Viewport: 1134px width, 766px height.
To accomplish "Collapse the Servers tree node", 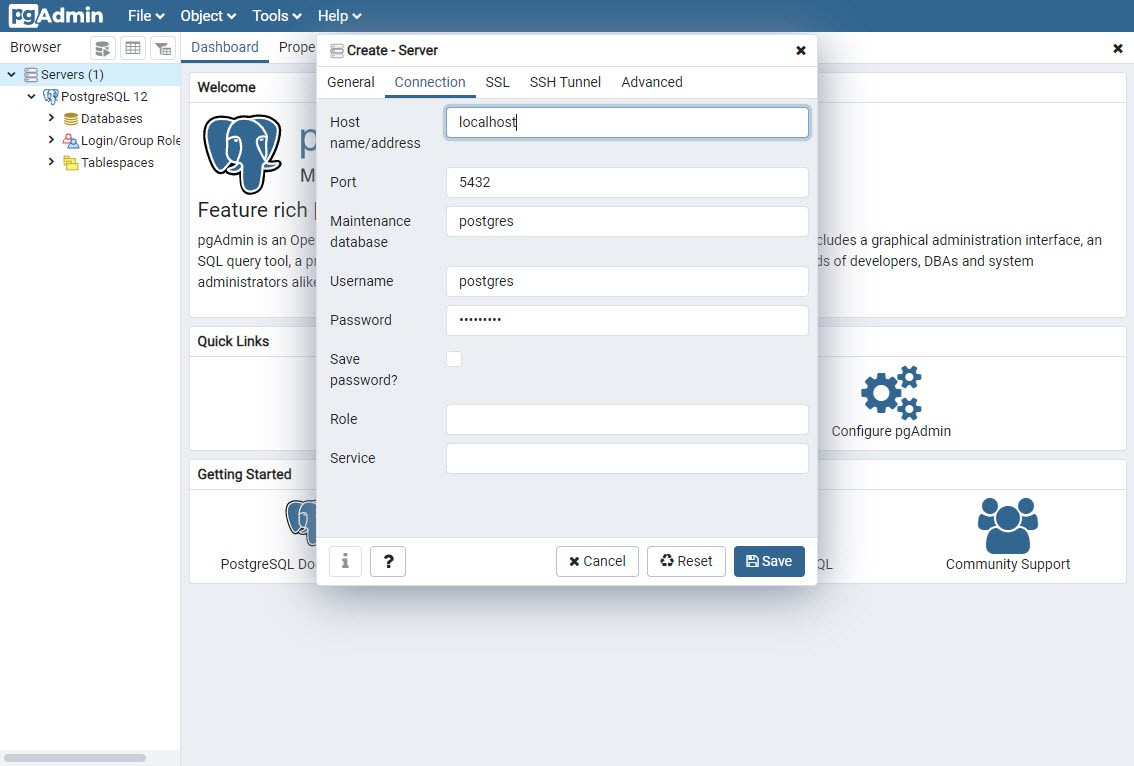I will coord(12,75).
